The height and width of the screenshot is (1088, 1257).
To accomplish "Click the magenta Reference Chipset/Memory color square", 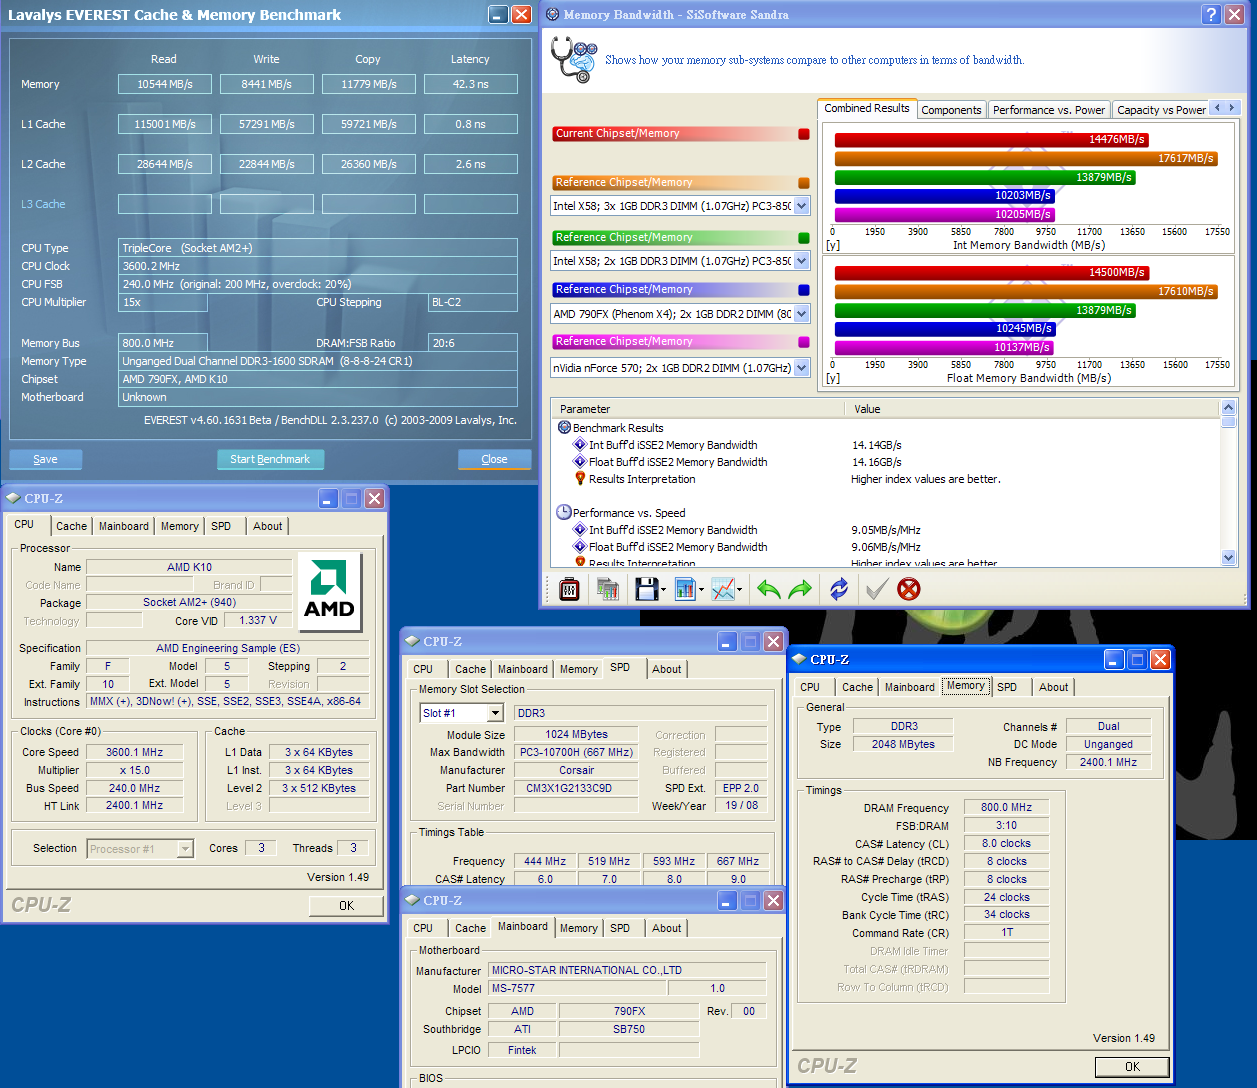I will click(804, 342).
